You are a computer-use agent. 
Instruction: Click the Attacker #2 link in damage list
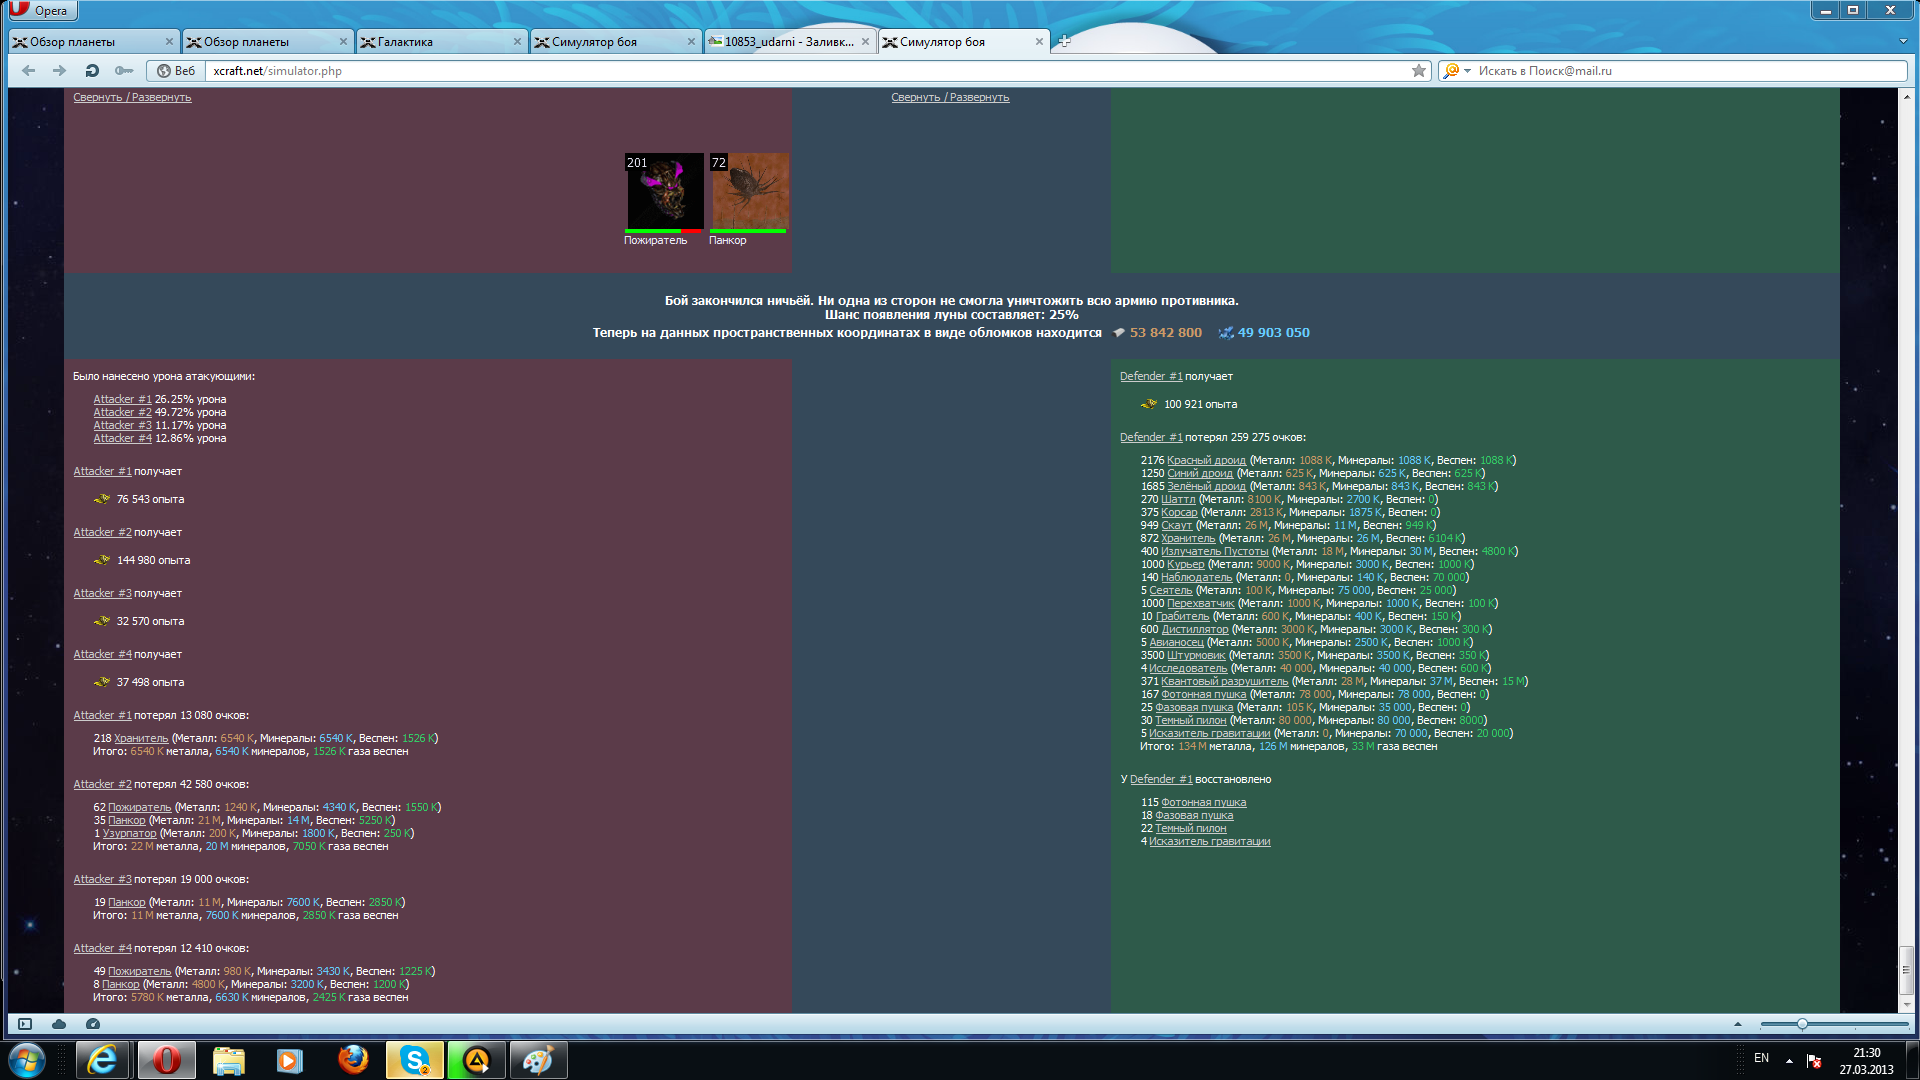pyautogui.click(x=122, y=412)
